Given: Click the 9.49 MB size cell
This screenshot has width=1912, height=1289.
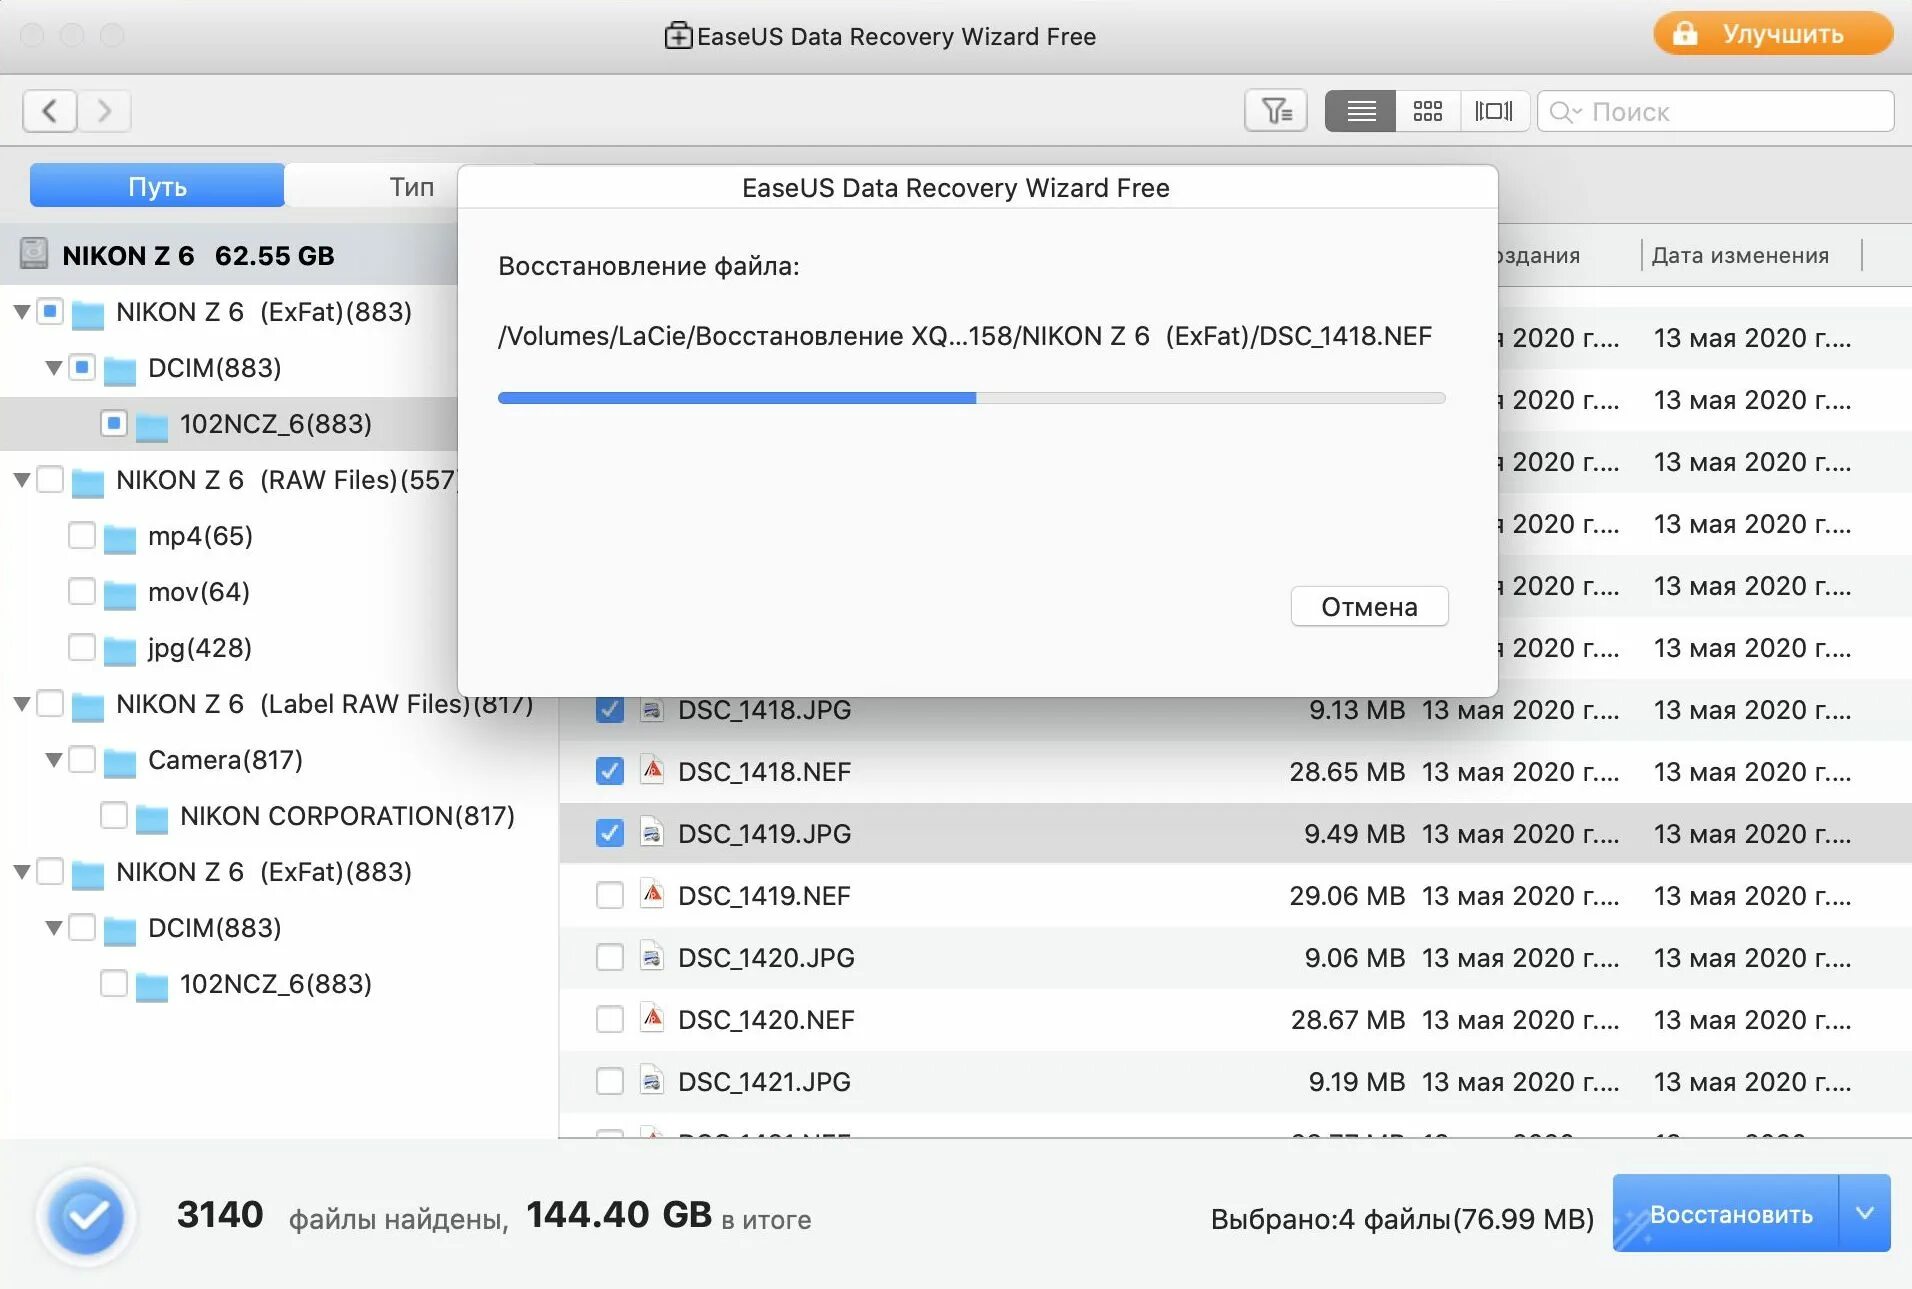Looking at the screenshot, I should click(x=1354, y=833).
